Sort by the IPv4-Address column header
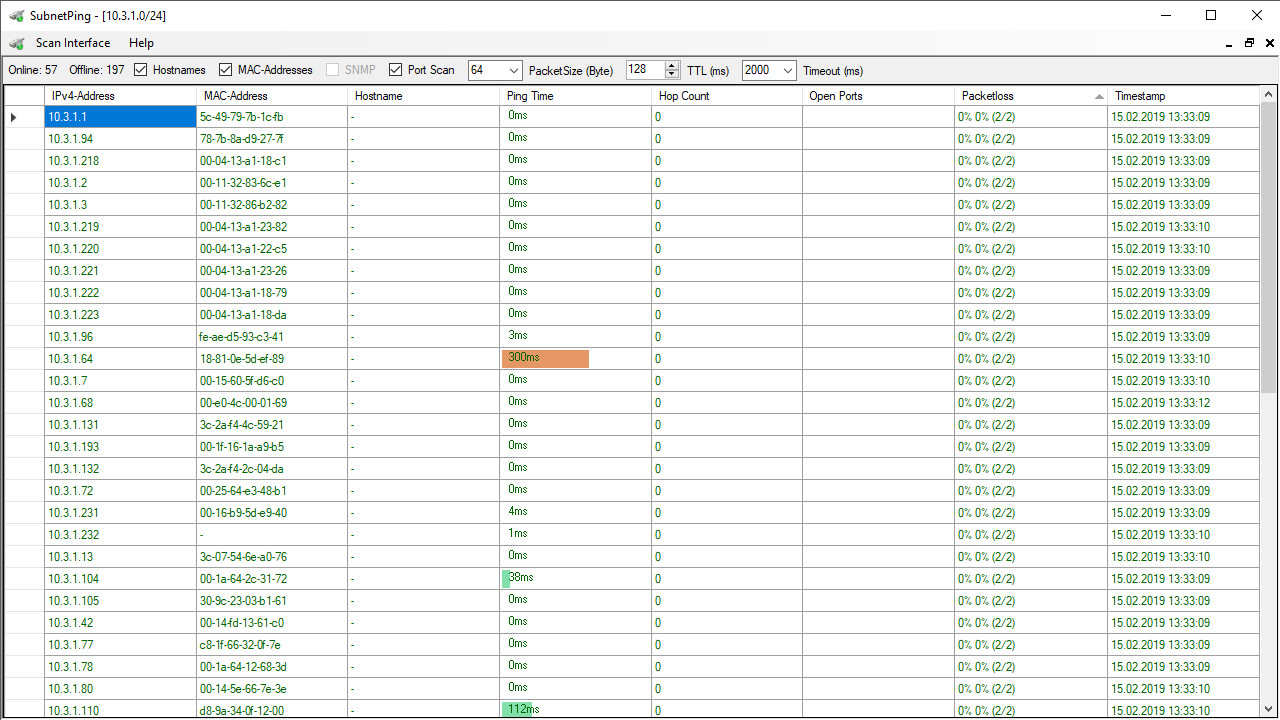Viewport: 1280px width, 720px height. (x=120, y=96)
